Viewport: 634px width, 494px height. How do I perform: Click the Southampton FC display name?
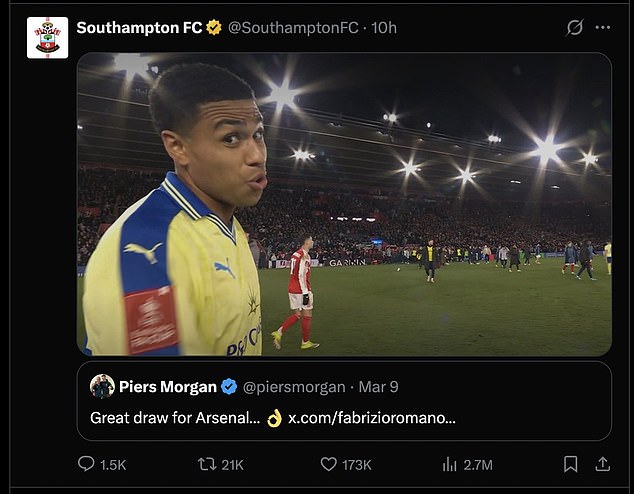click(139, 27)
